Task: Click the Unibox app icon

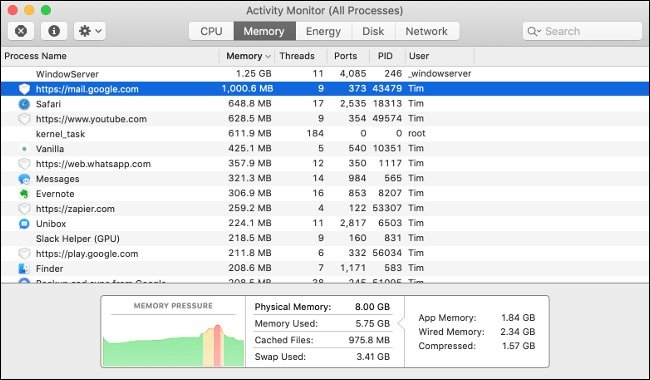Action: [x=24, y=223]
